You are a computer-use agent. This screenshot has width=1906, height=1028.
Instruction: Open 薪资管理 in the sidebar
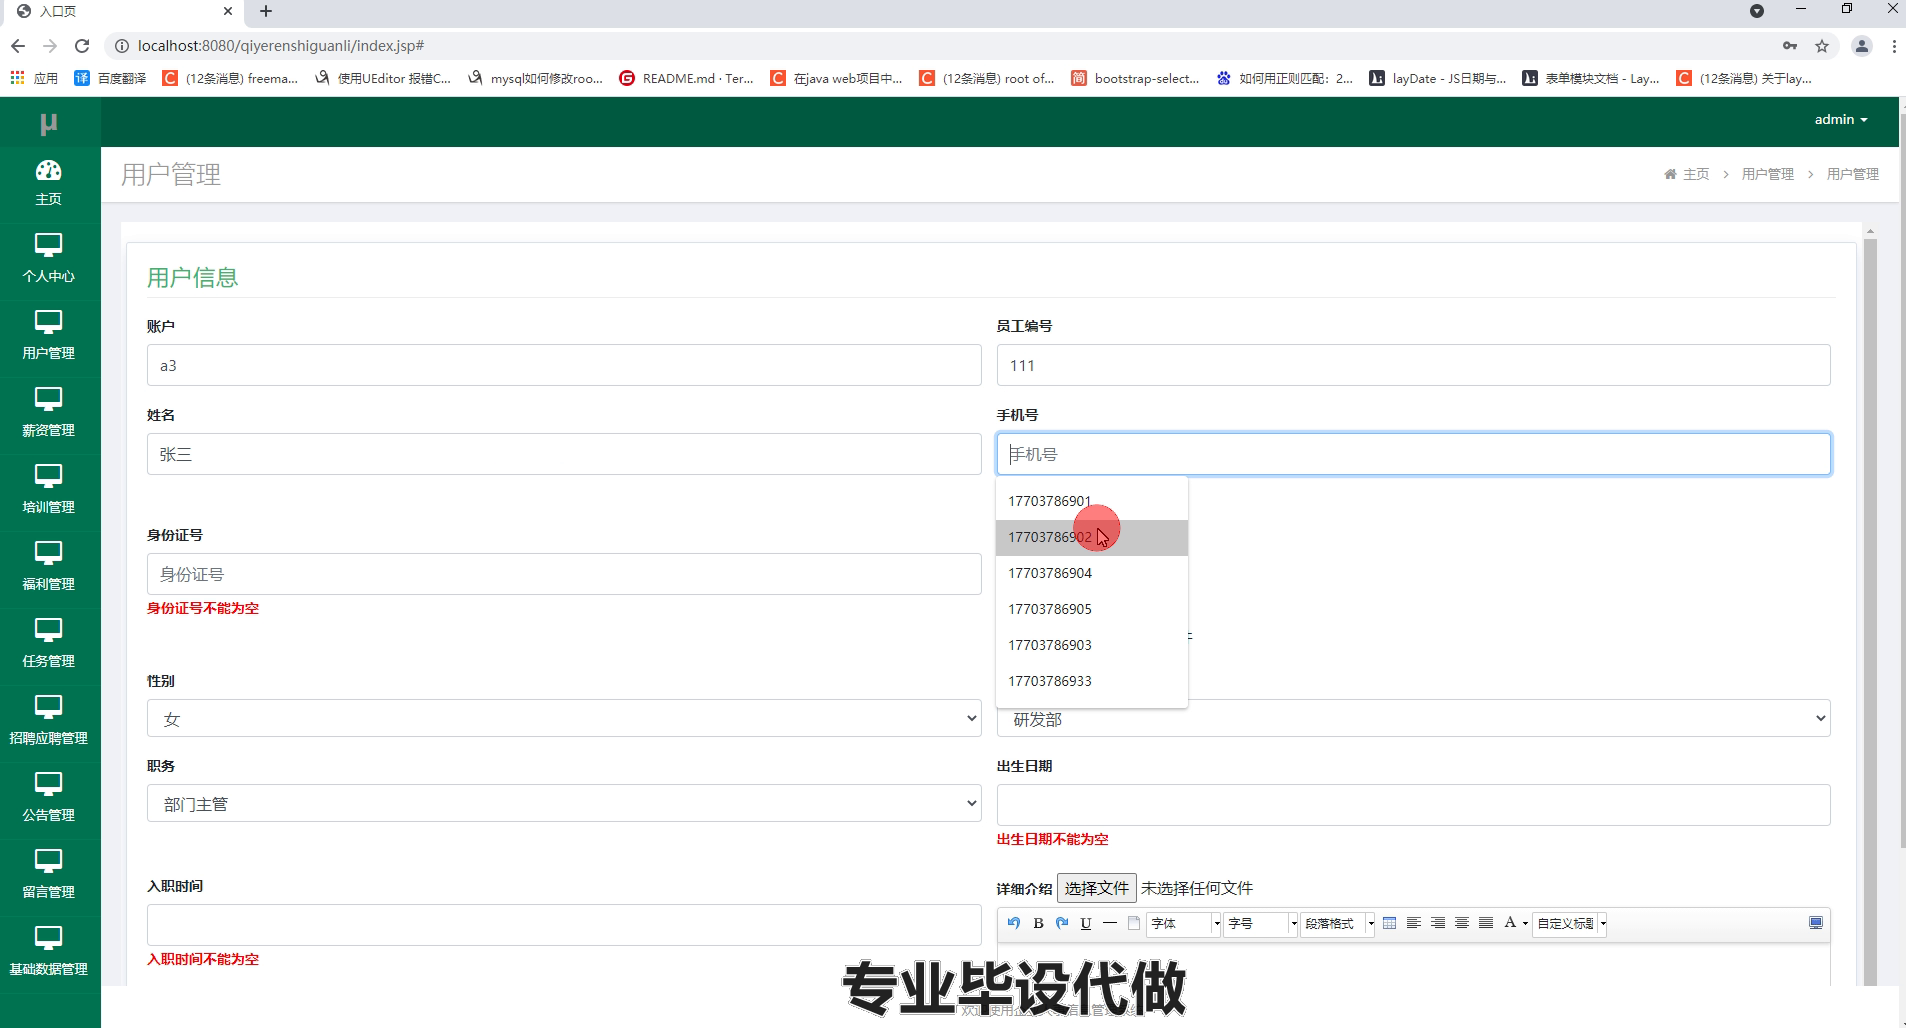point(48,413)
